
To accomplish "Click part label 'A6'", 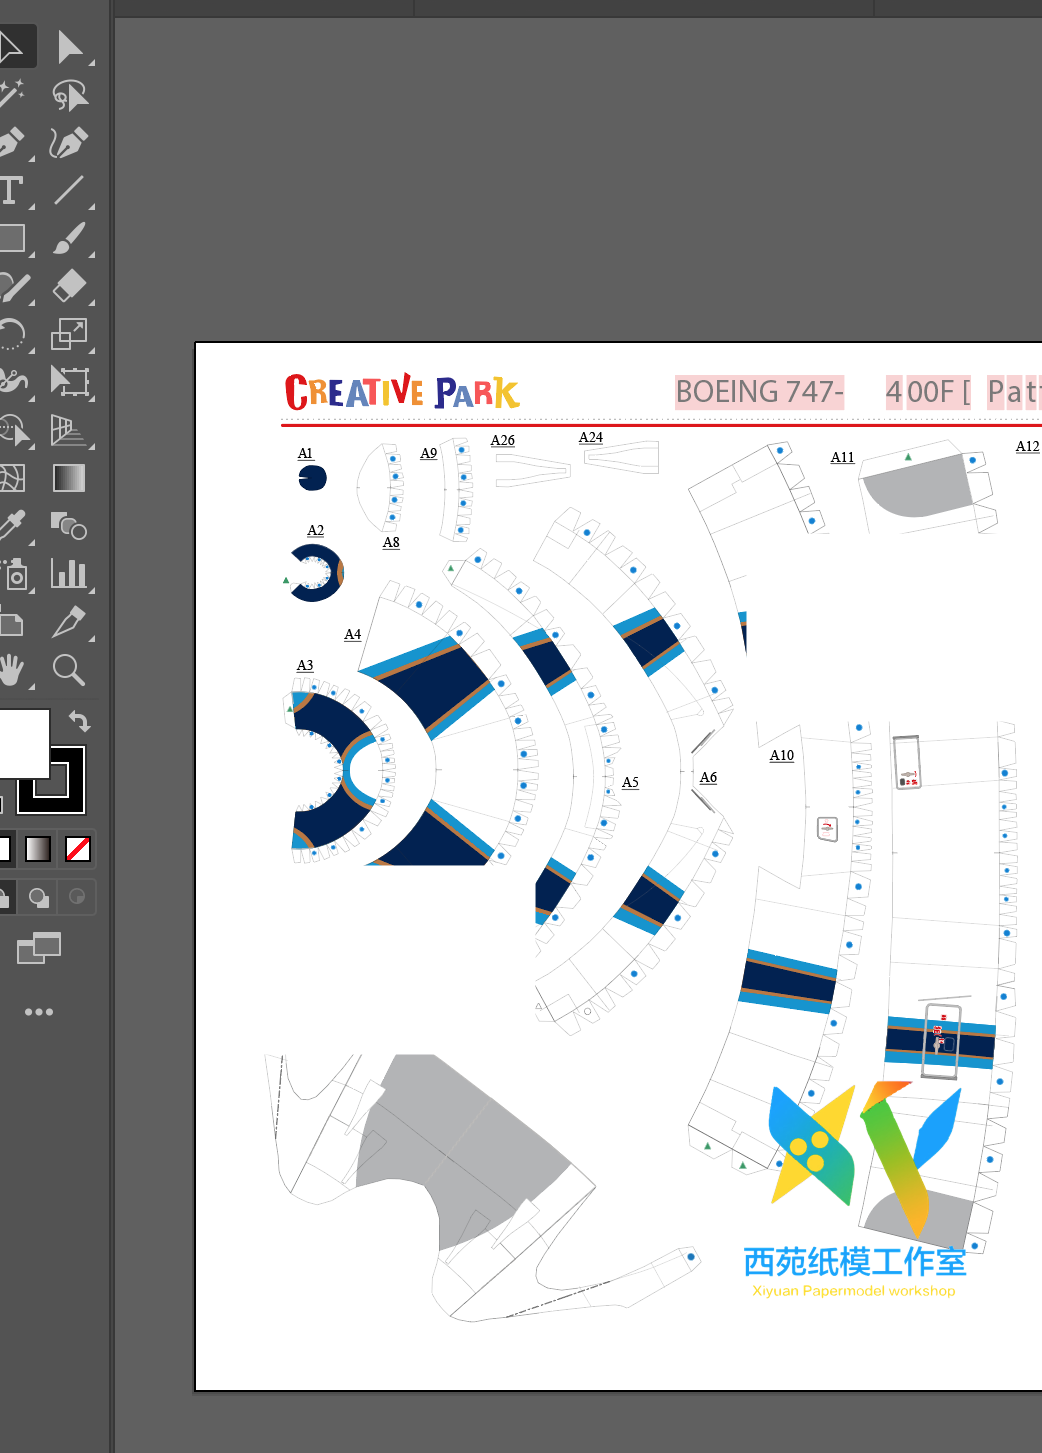I will coord(708,777).
